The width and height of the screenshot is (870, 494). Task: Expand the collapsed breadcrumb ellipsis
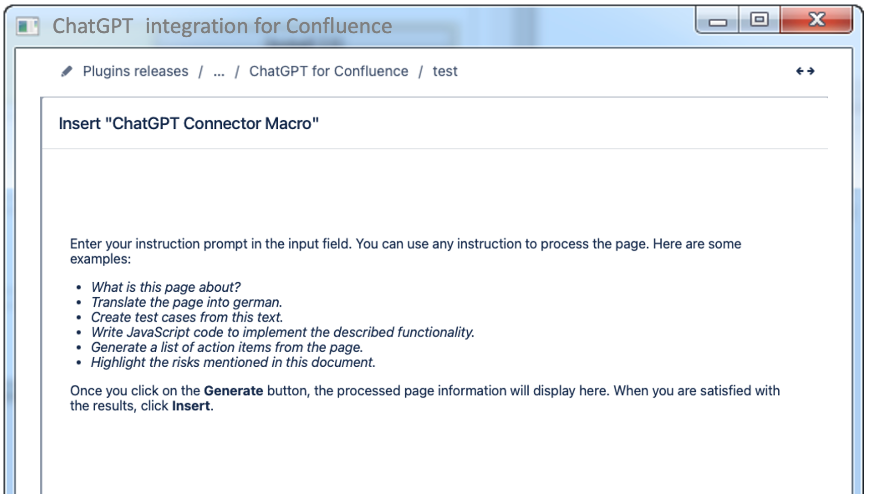(218, 71)
